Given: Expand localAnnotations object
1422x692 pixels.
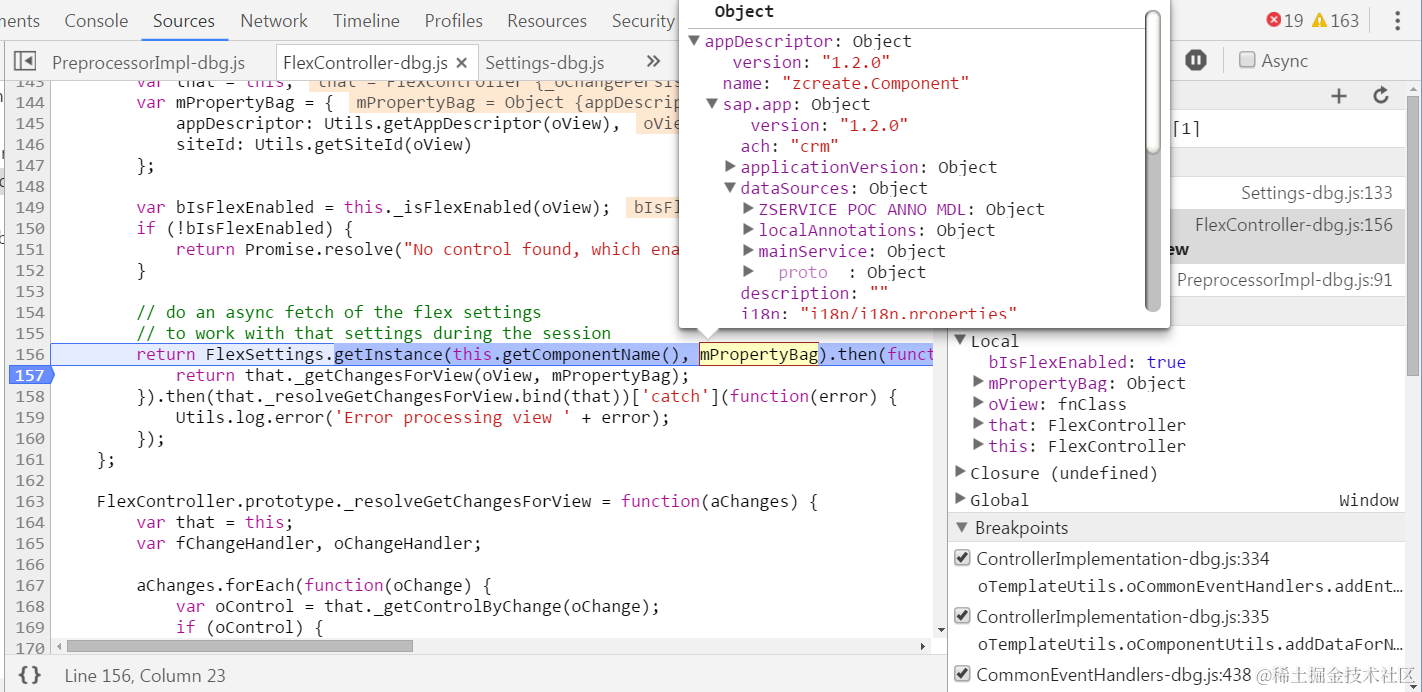Looking at the screenshot, I should [x=749, y=230].
